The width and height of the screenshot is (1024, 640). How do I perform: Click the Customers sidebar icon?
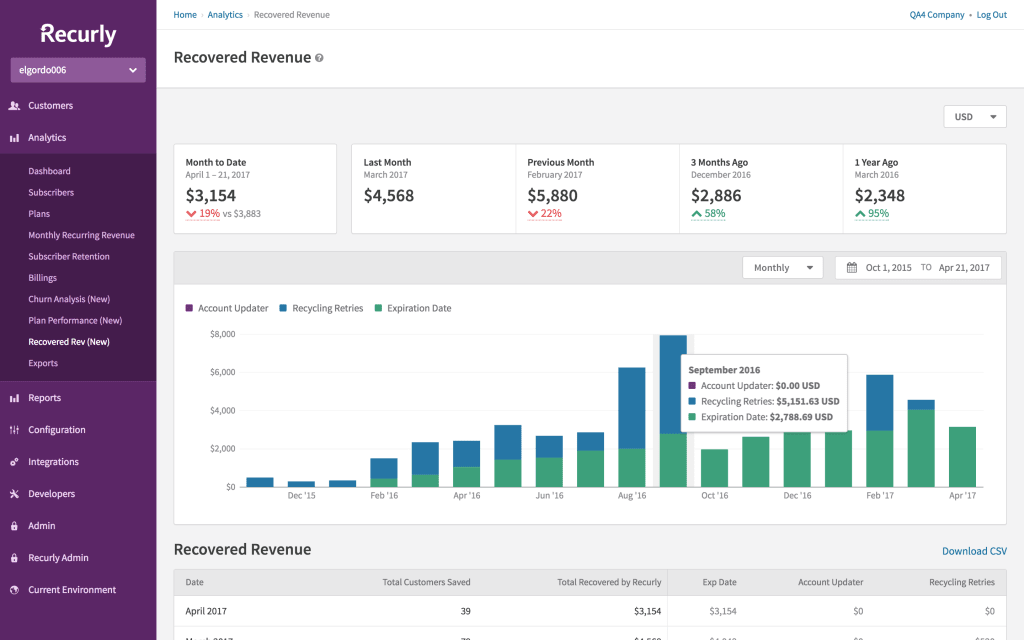(15, 105)
